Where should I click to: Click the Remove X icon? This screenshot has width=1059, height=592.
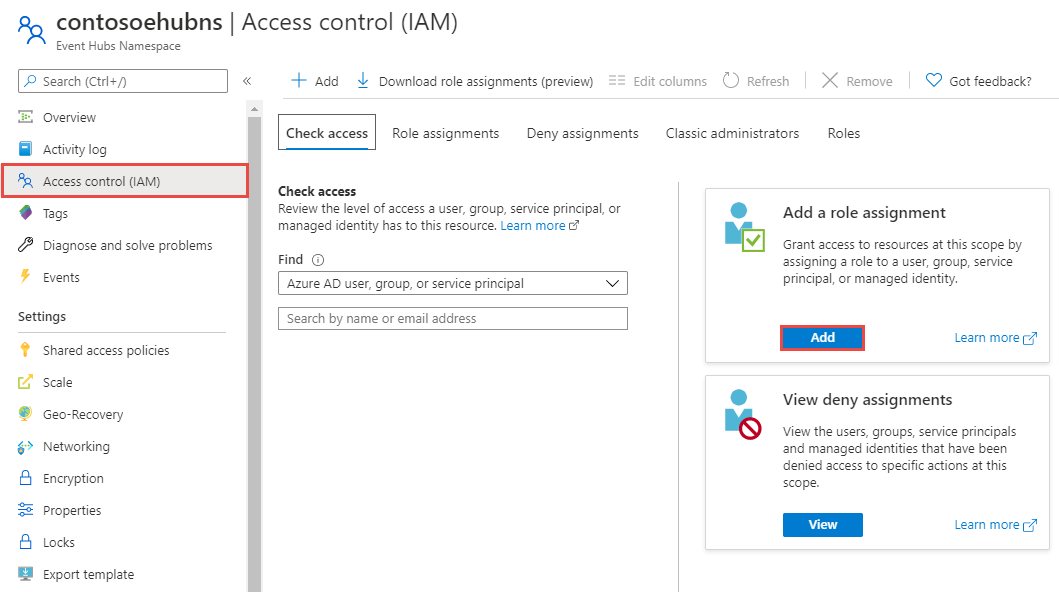[830, 81]
